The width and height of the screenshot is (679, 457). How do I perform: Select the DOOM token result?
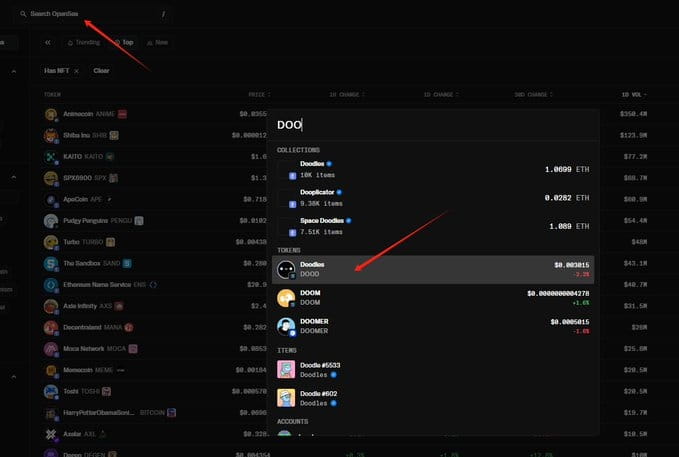pyautogui.click(x=433, y=298)
